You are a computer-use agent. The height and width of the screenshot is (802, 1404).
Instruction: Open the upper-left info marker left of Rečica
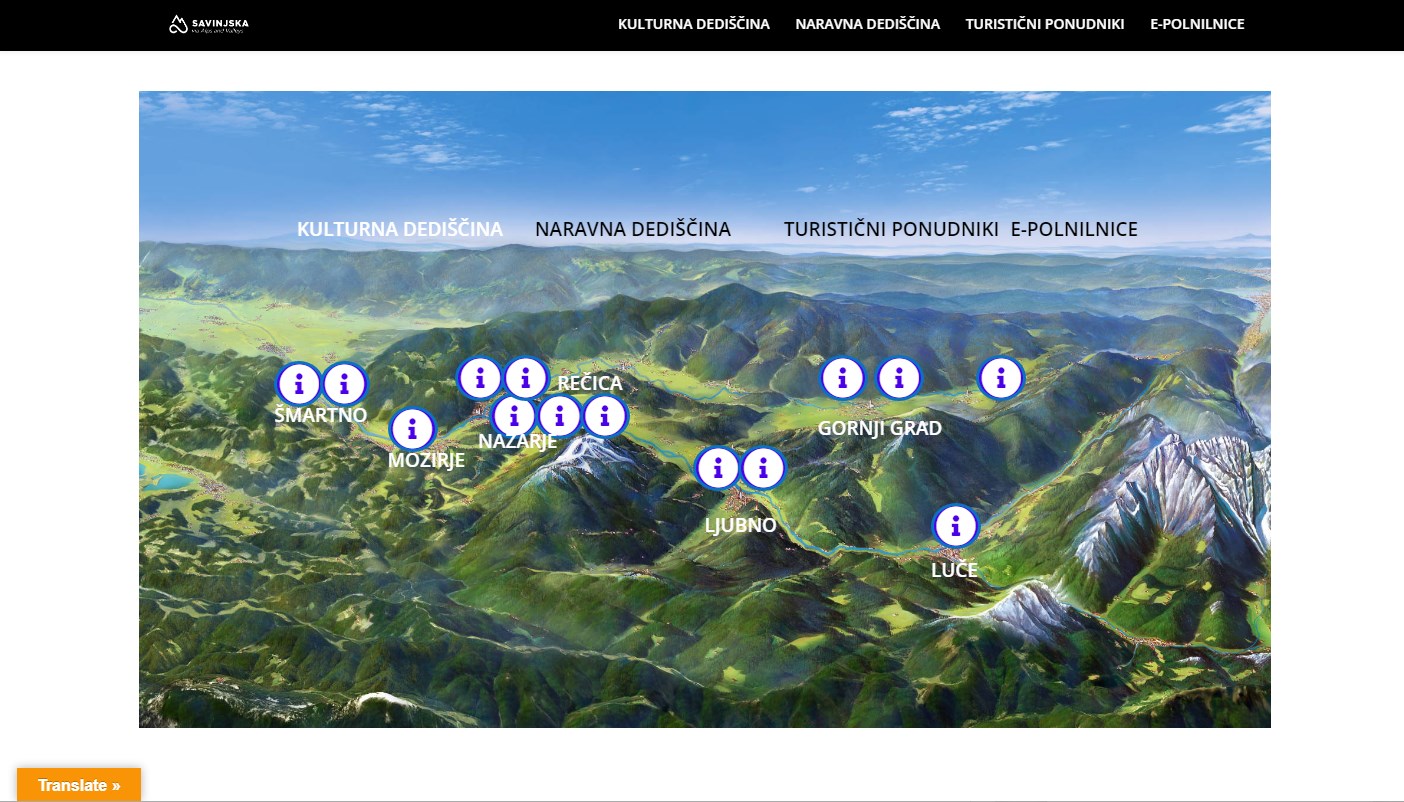(x=480, y=378)
